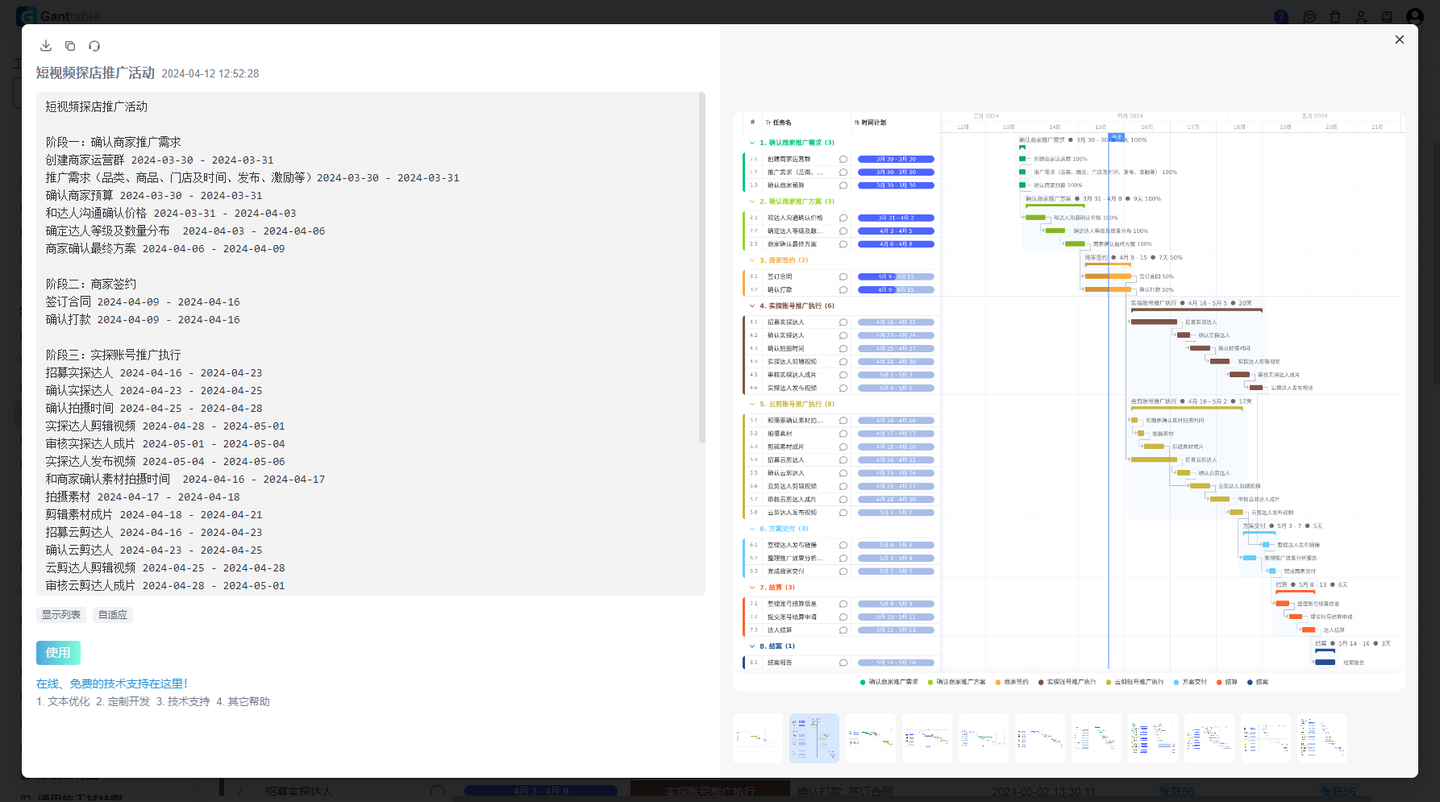This screenshot has width=1440, height=802.
Task: Select the highlighted second template thumbnail
Action: (x=814, y=738)
